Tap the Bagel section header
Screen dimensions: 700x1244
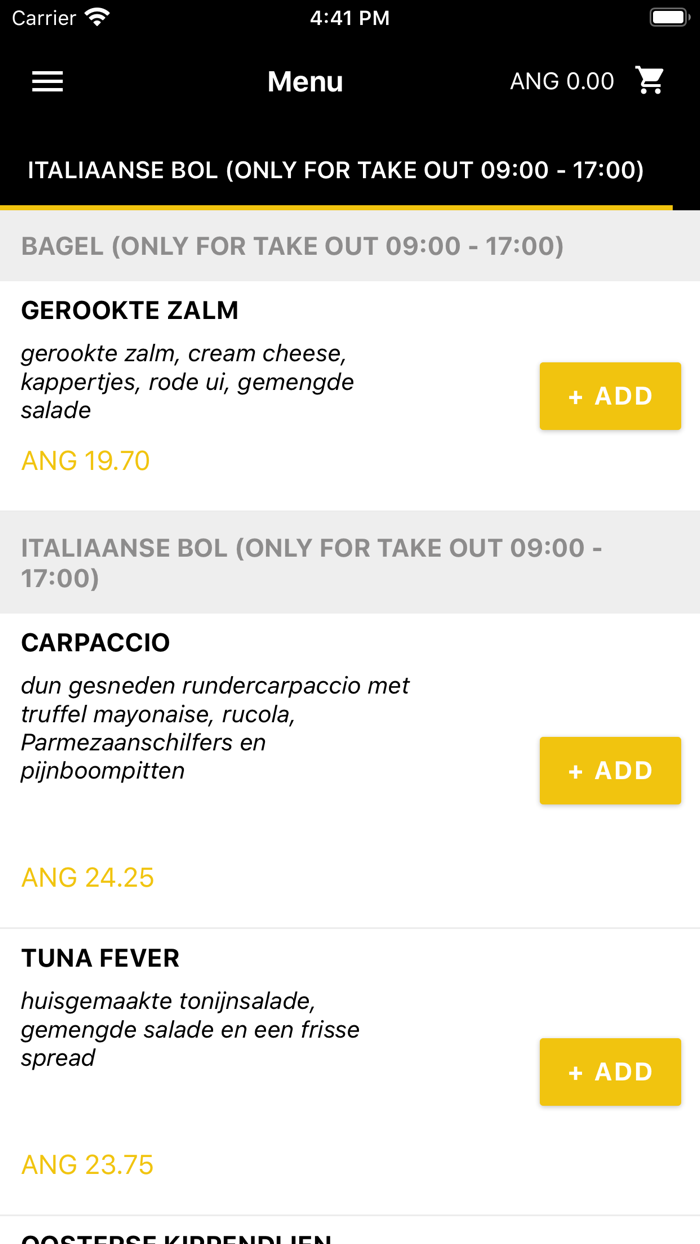point(292,246)
